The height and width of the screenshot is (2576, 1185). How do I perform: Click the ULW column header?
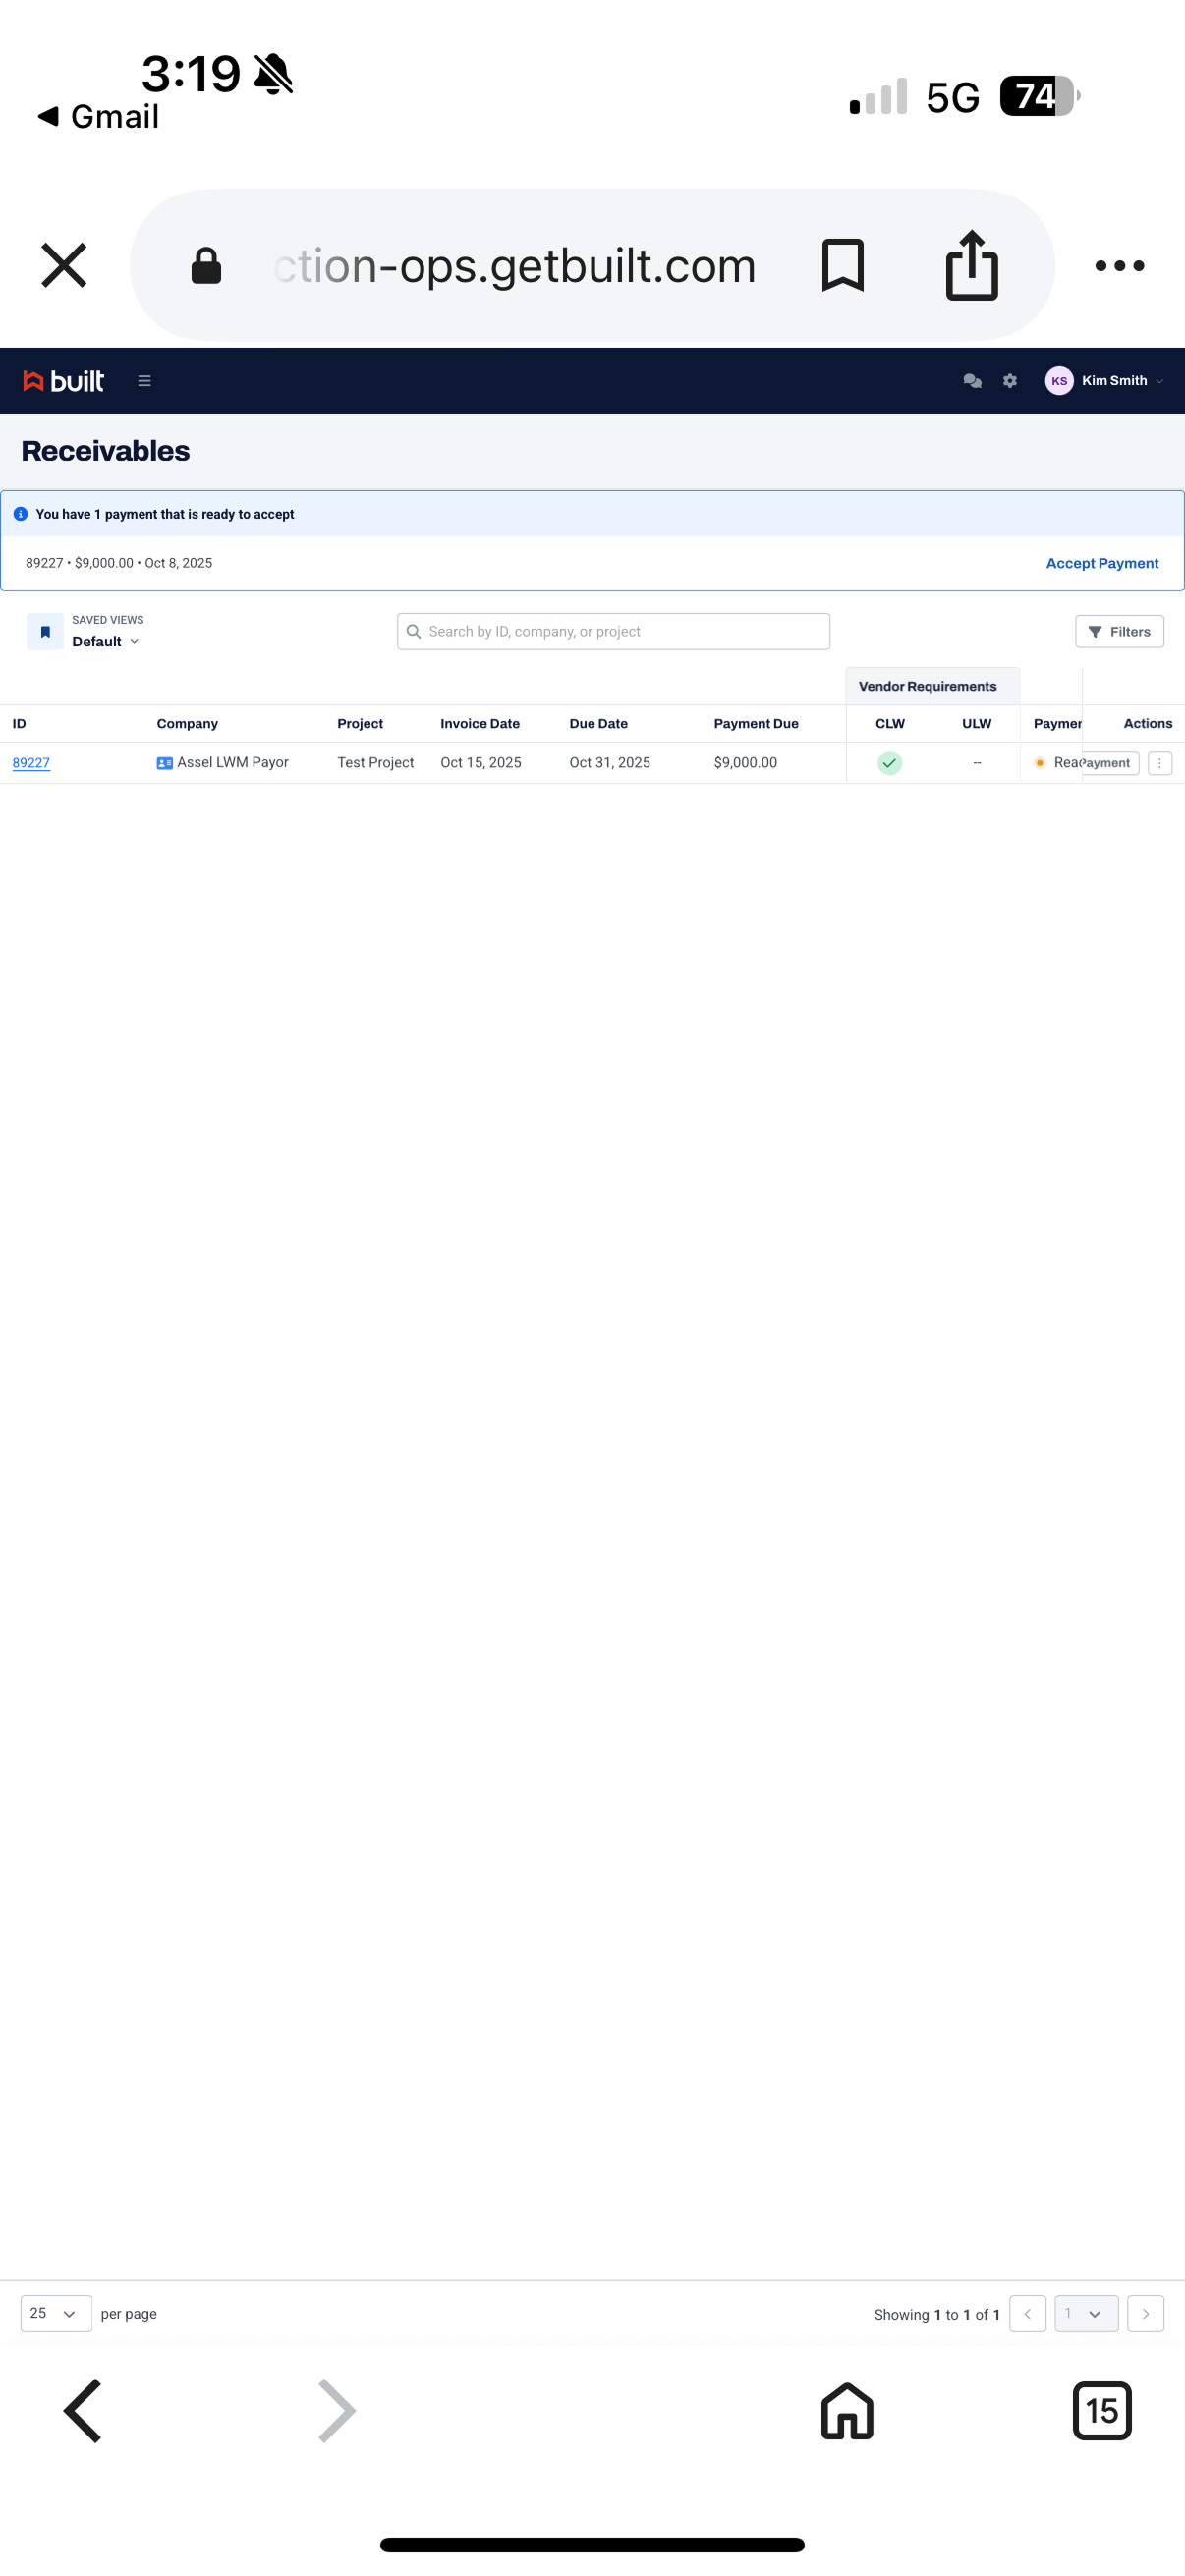(976, 724)
